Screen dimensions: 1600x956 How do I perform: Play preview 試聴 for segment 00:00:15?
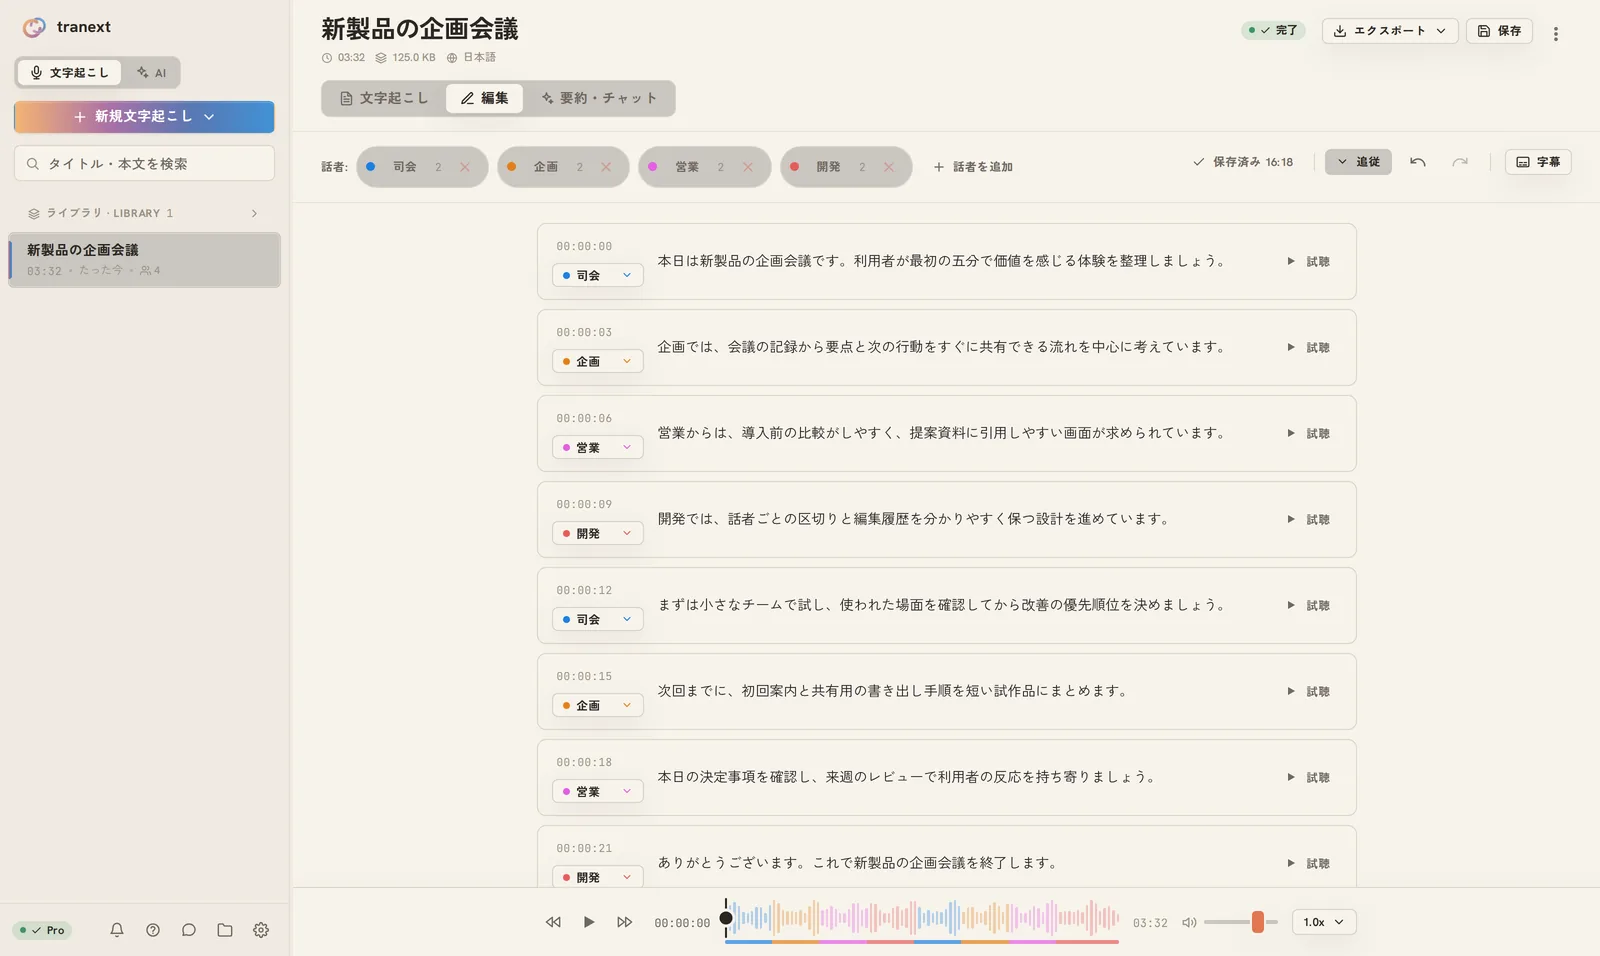1308,691
